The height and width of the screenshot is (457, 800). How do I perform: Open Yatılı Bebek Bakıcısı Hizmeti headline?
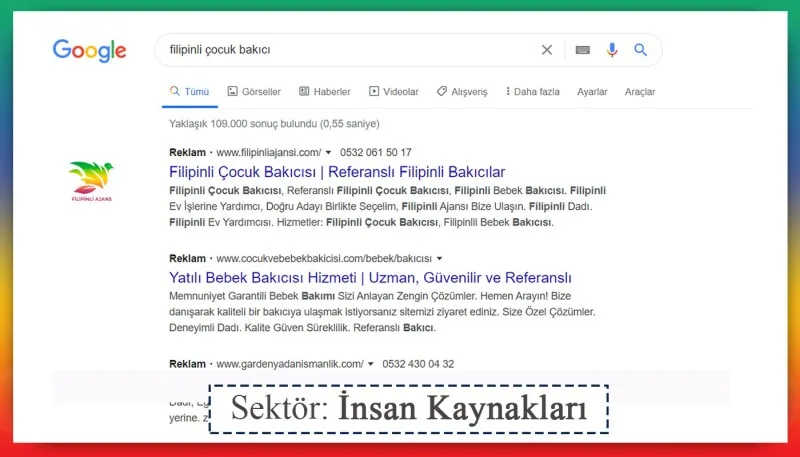(x=370, y=277)
